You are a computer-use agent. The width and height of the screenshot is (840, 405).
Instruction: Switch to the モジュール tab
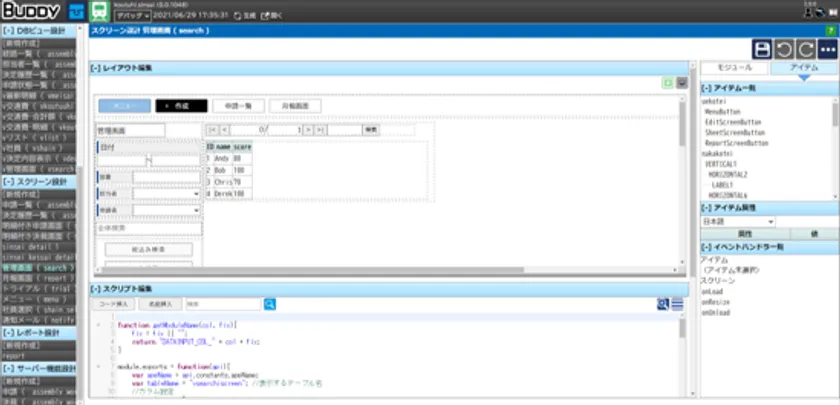coord(733,67)
